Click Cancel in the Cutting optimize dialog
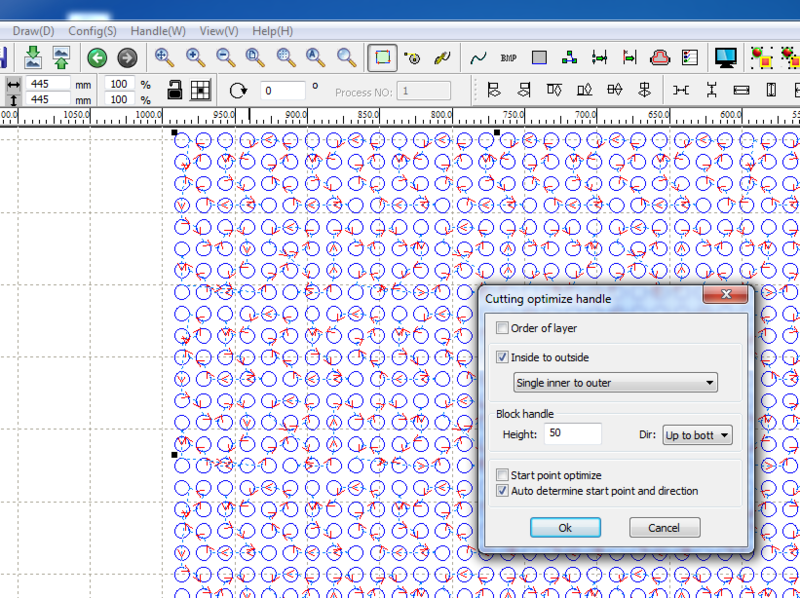This screenshot has height=598, width=800. pyautogui.click(x=664, y=527)
